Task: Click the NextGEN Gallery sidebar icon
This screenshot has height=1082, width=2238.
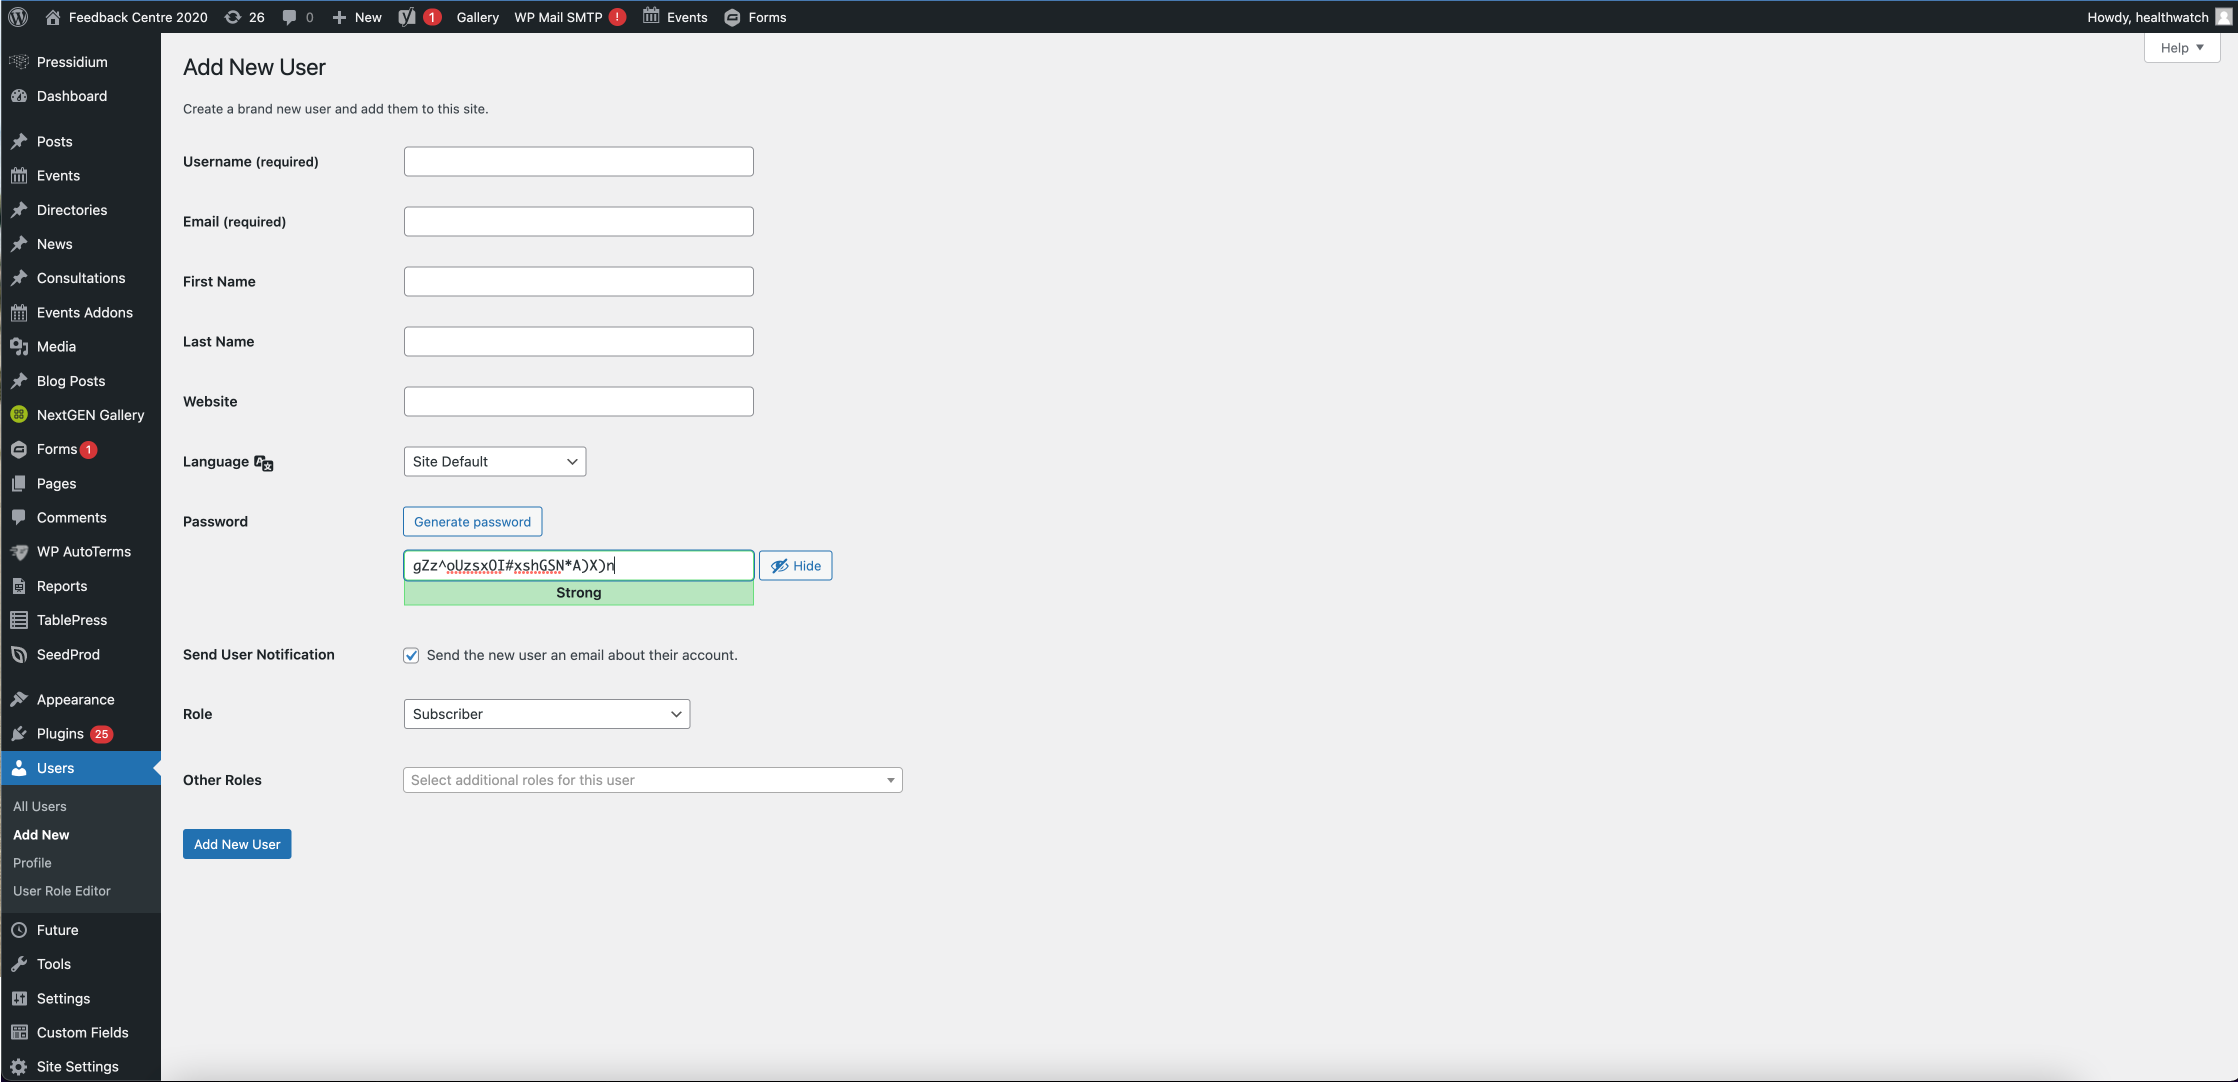Action: tap(19, 415)
